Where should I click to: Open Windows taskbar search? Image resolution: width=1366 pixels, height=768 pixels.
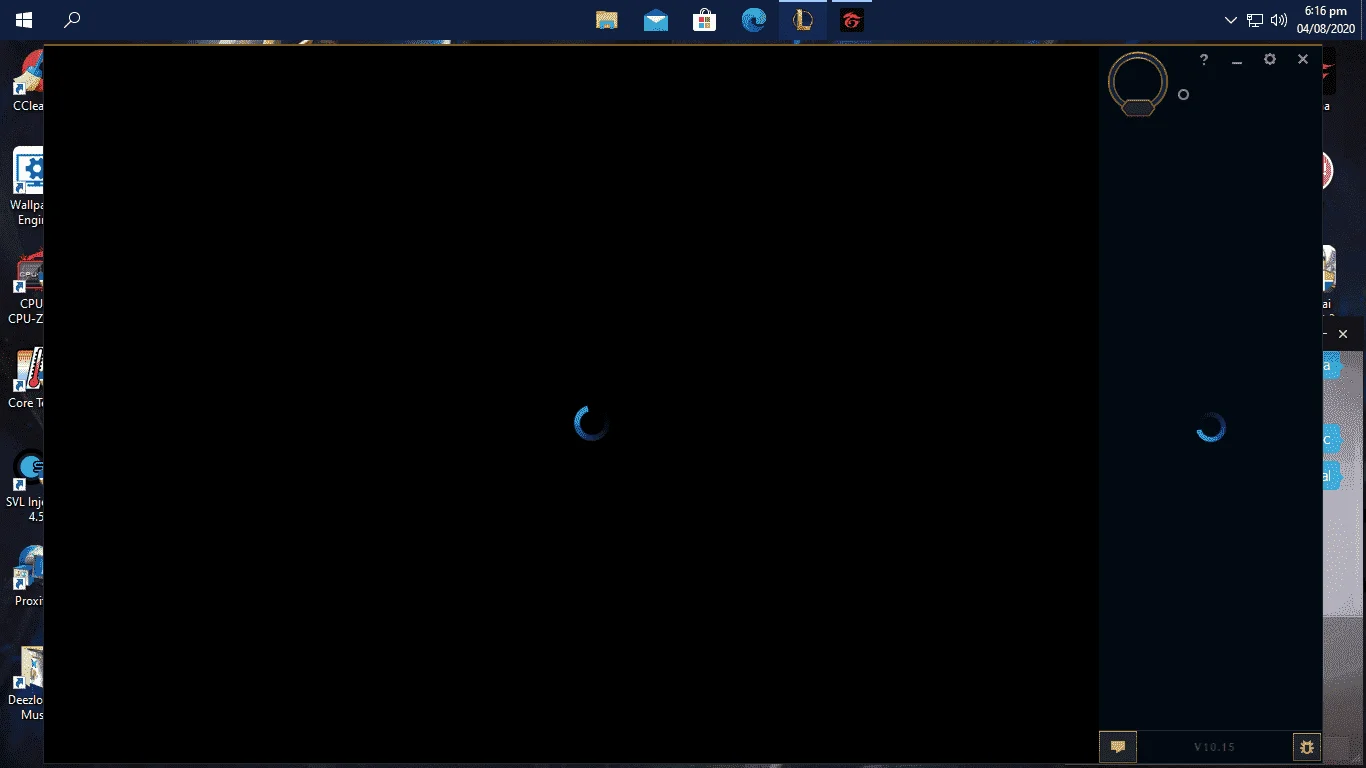click(x=72, y=20)
